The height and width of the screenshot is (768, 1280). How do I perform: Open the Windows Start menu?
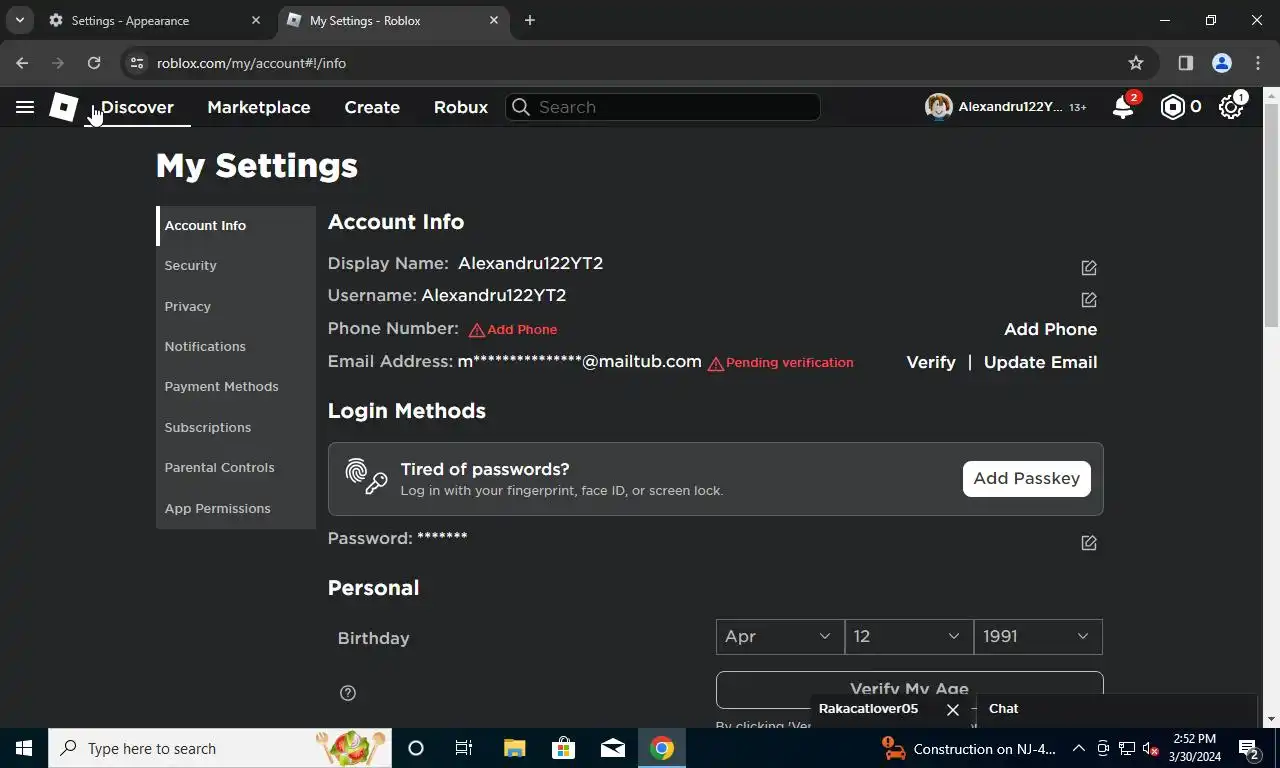(24, 748)
